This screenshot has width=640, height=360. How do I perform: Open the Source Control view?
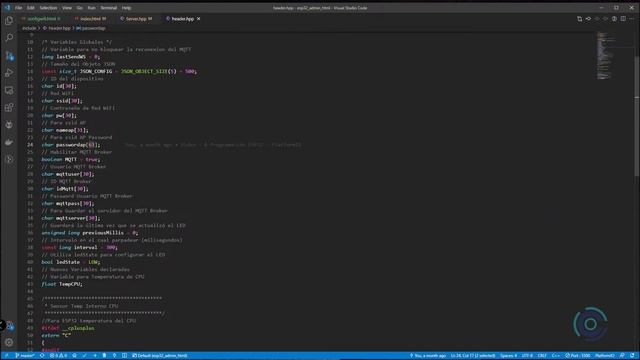9,56
